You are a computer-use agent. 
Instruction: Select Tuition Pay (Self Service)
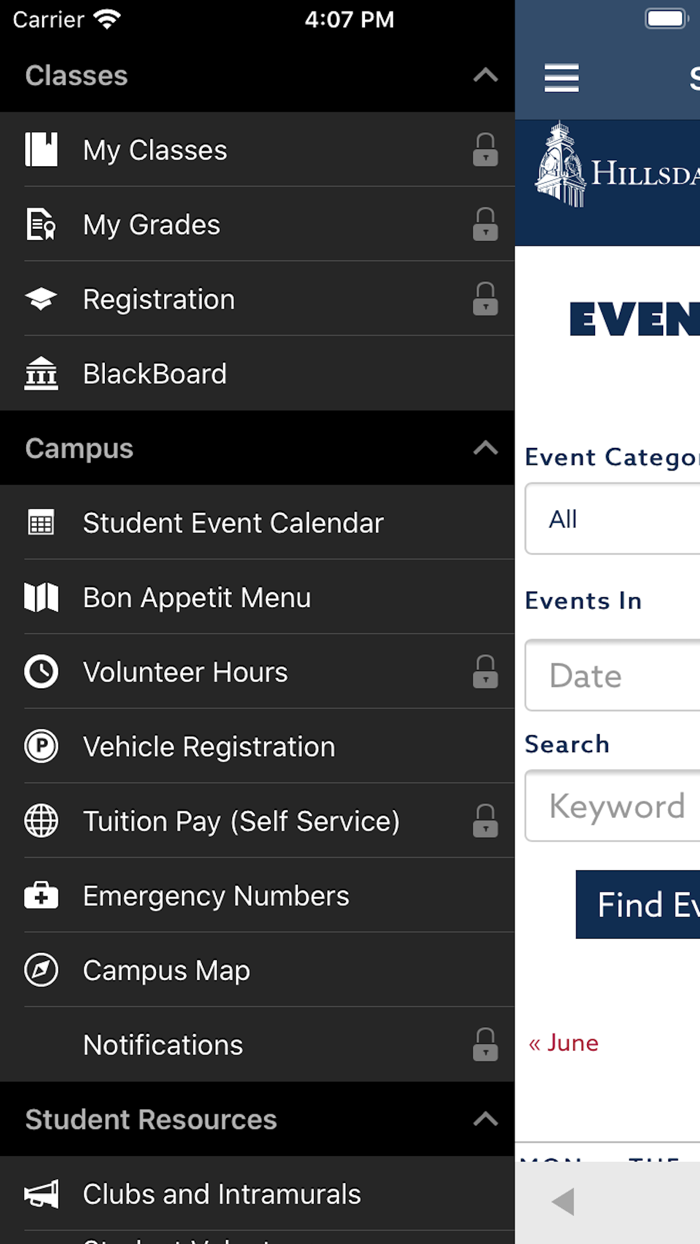[241, 821]
